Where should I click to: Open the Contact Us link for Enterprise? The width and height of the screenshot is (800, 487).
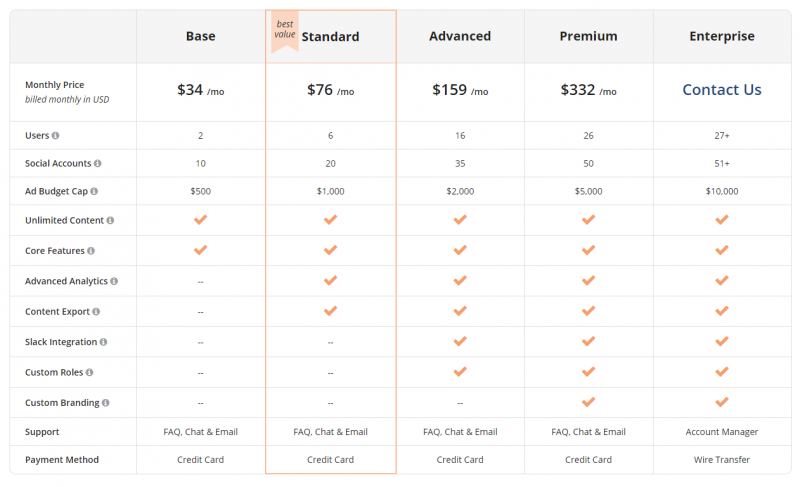click(x=721, y=90)
